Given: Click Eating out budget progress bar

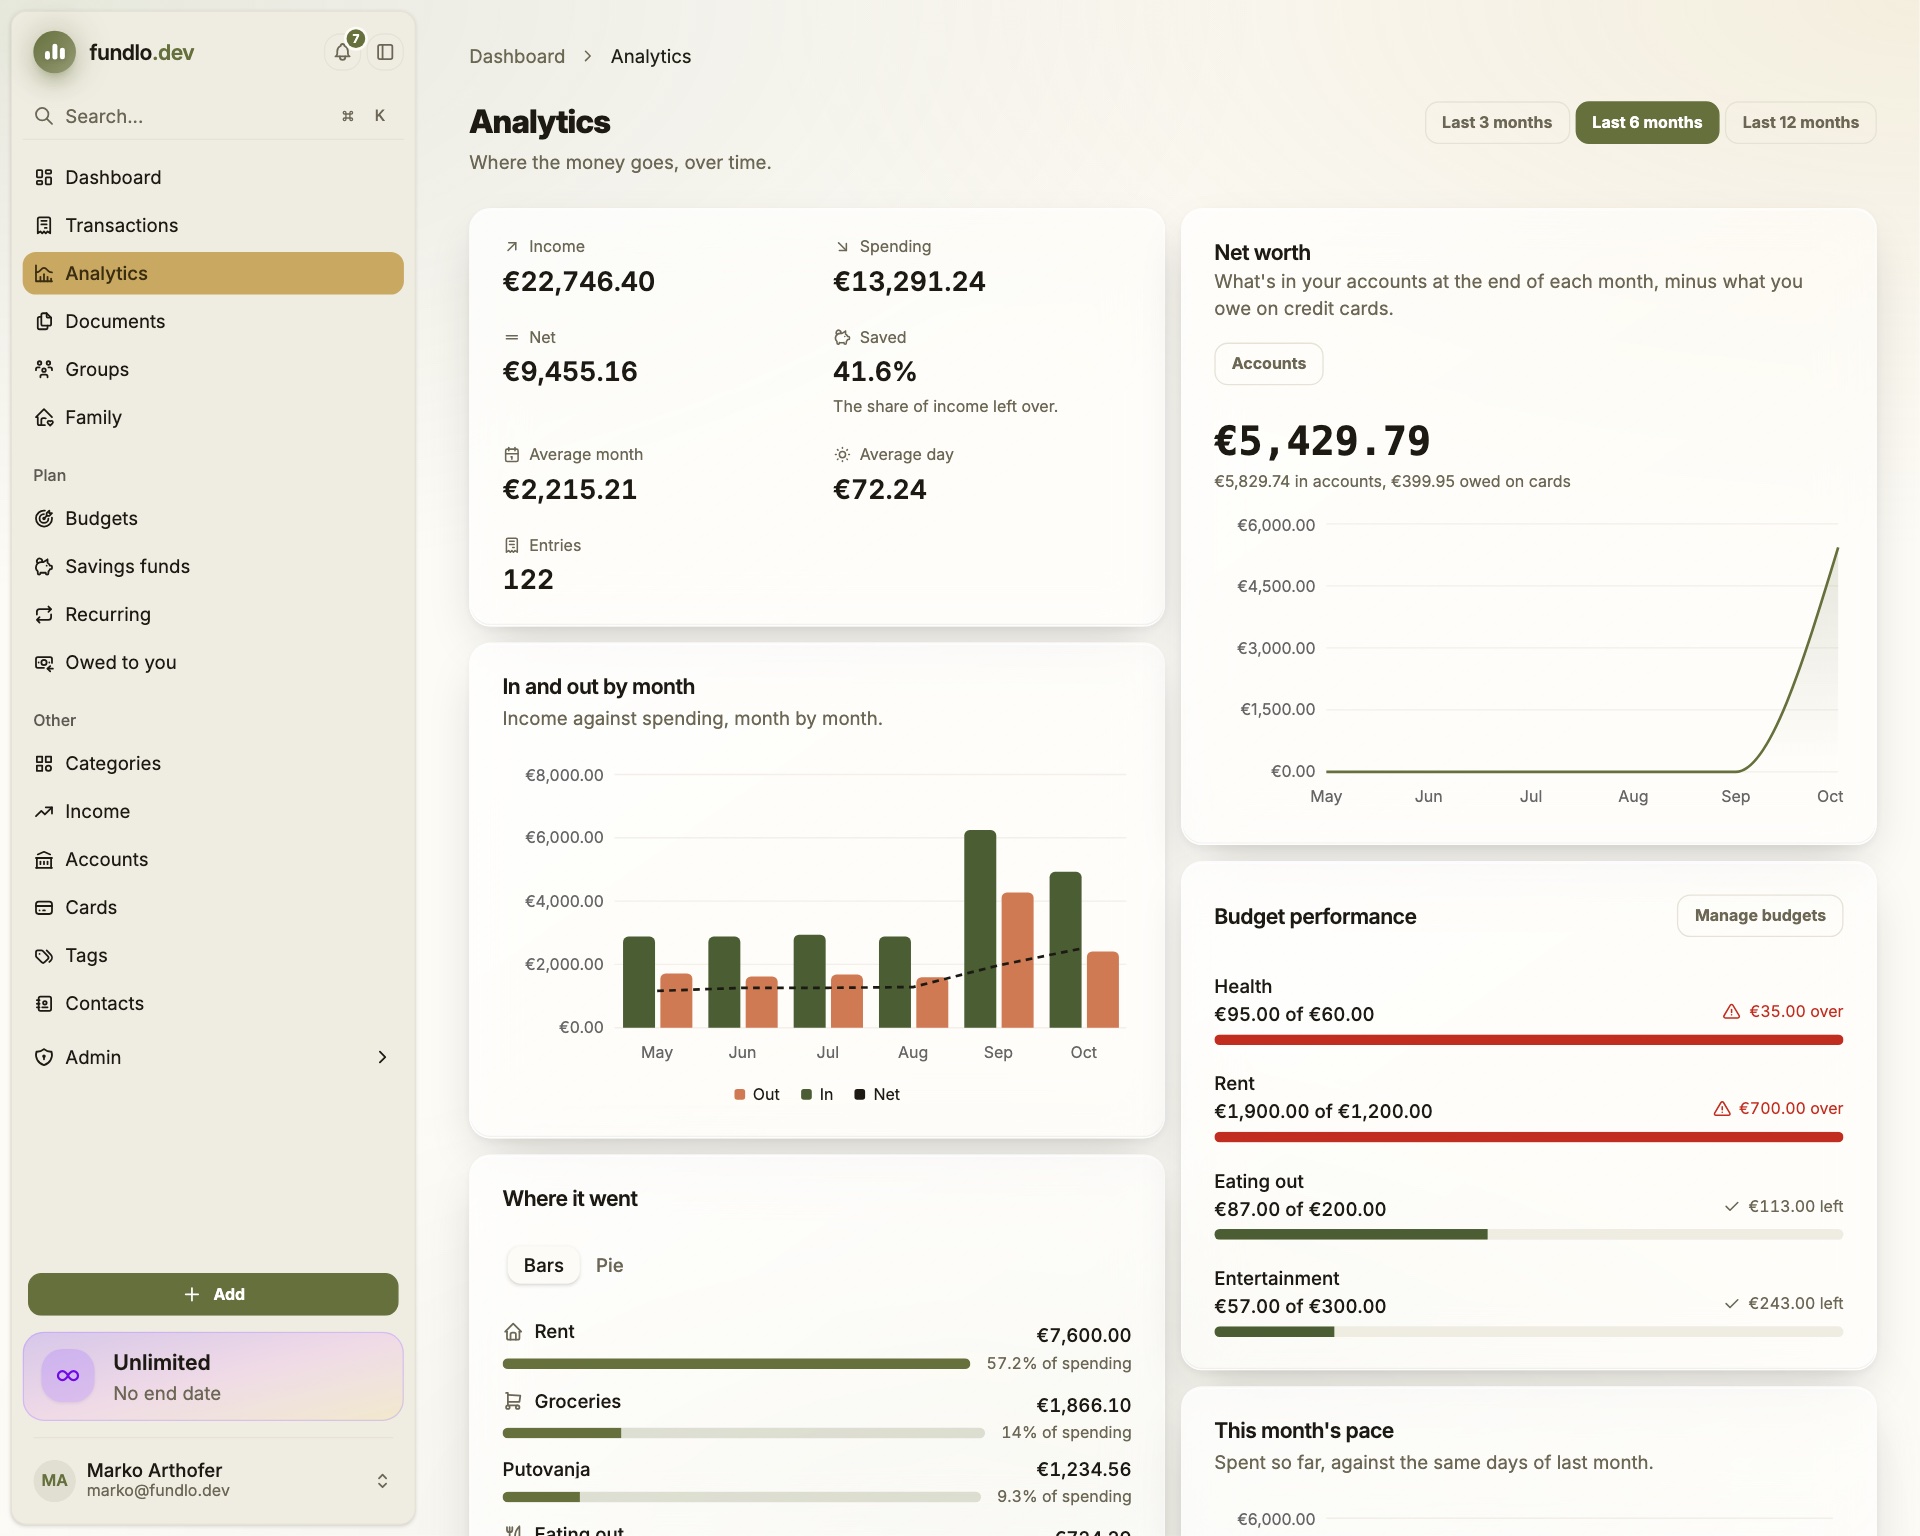Looking at the screenshot, I should coord(1528,1235).
